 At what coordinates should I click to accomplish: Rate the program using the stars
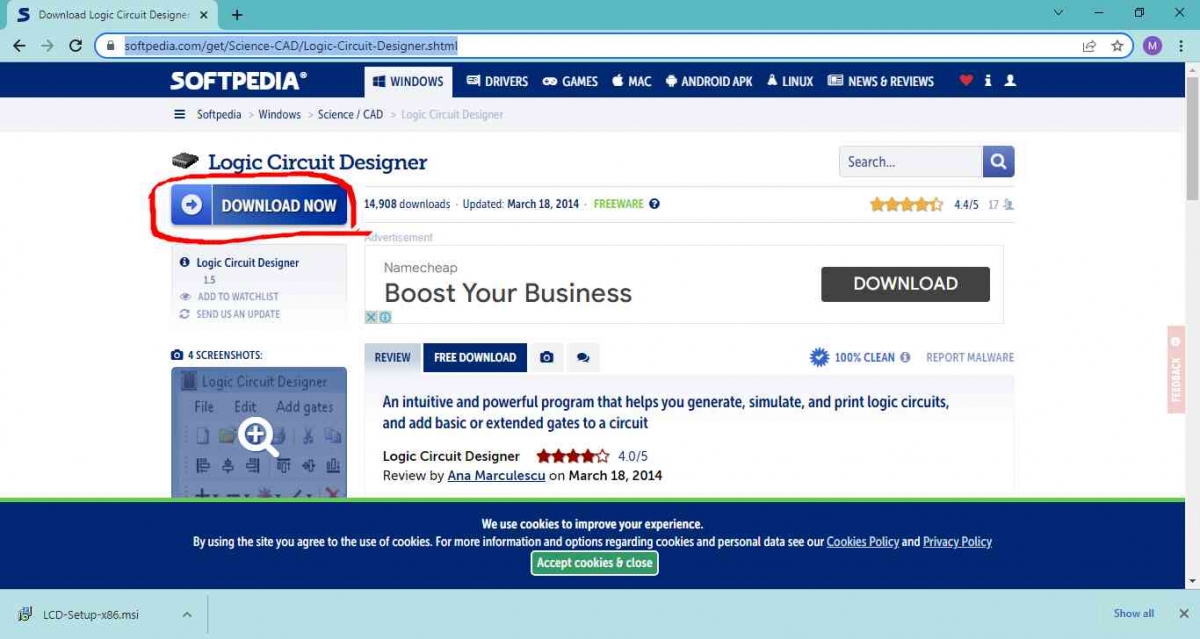point(906,204)
